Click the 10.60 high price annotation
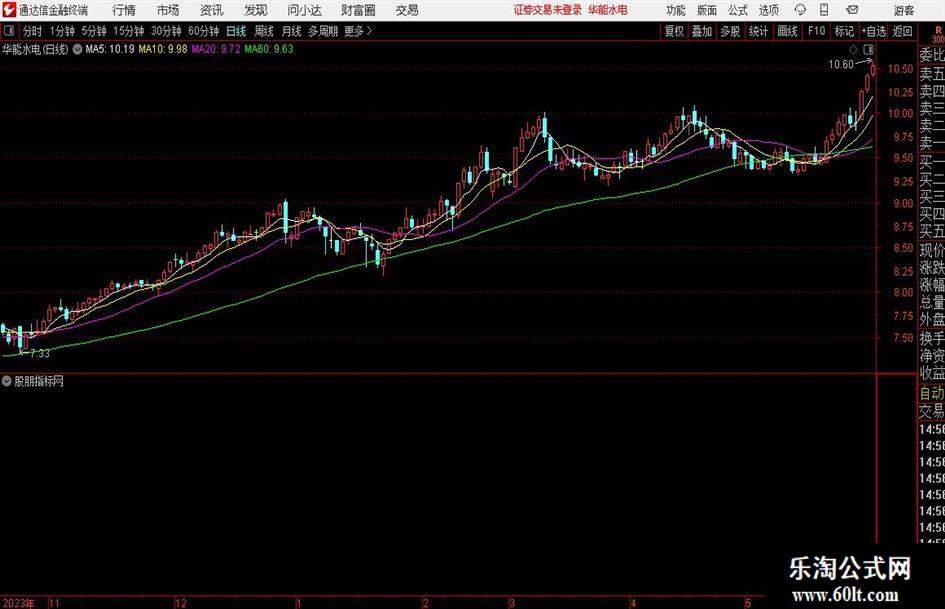The height and width of the screenshot is (609, 945). [x=841, y=65]
